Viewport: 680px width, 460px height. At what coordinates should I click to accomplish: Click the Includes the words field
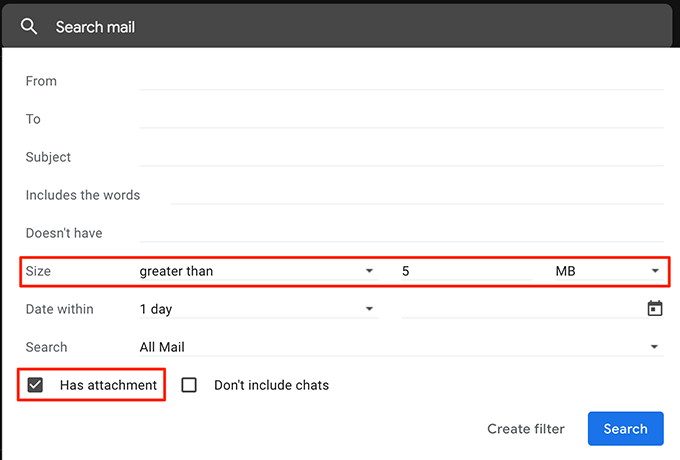point(415,195)
